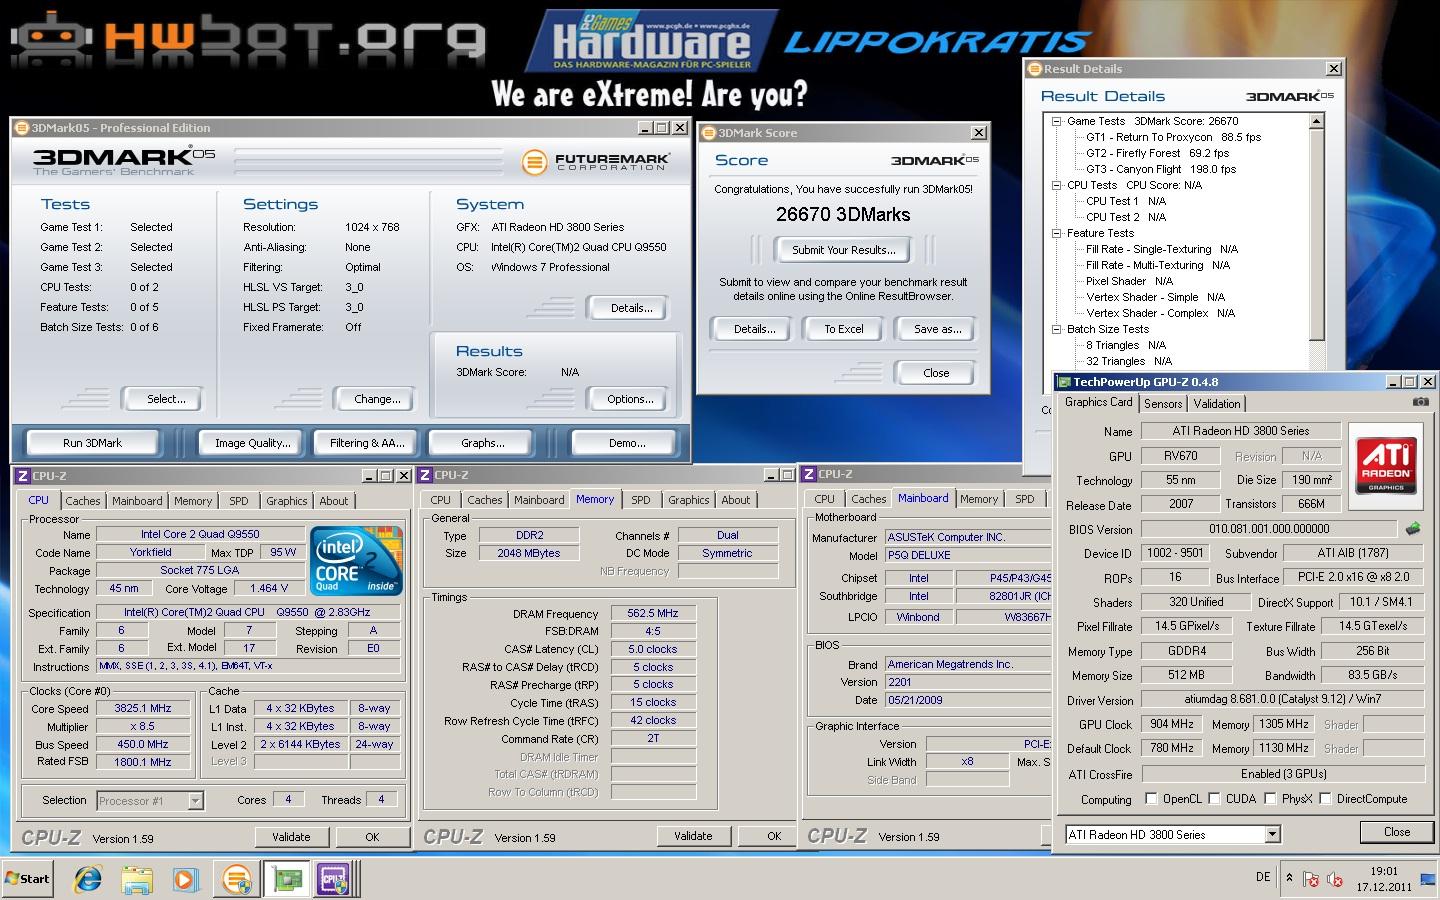Viewport: 1440px width, 900px height.
Task: Click Run 3DMark button
Action: (92, 443)
